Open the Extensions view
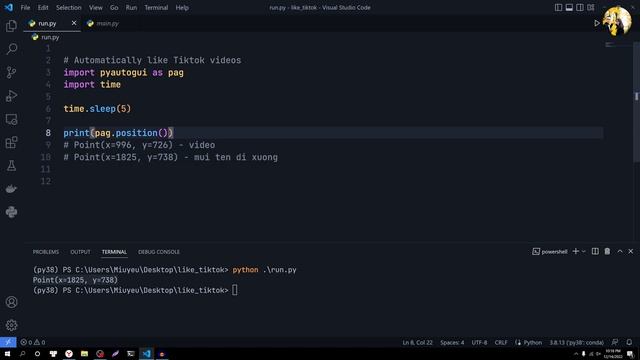Viewport: 640px width, 360px height. [x=11, y=142]
